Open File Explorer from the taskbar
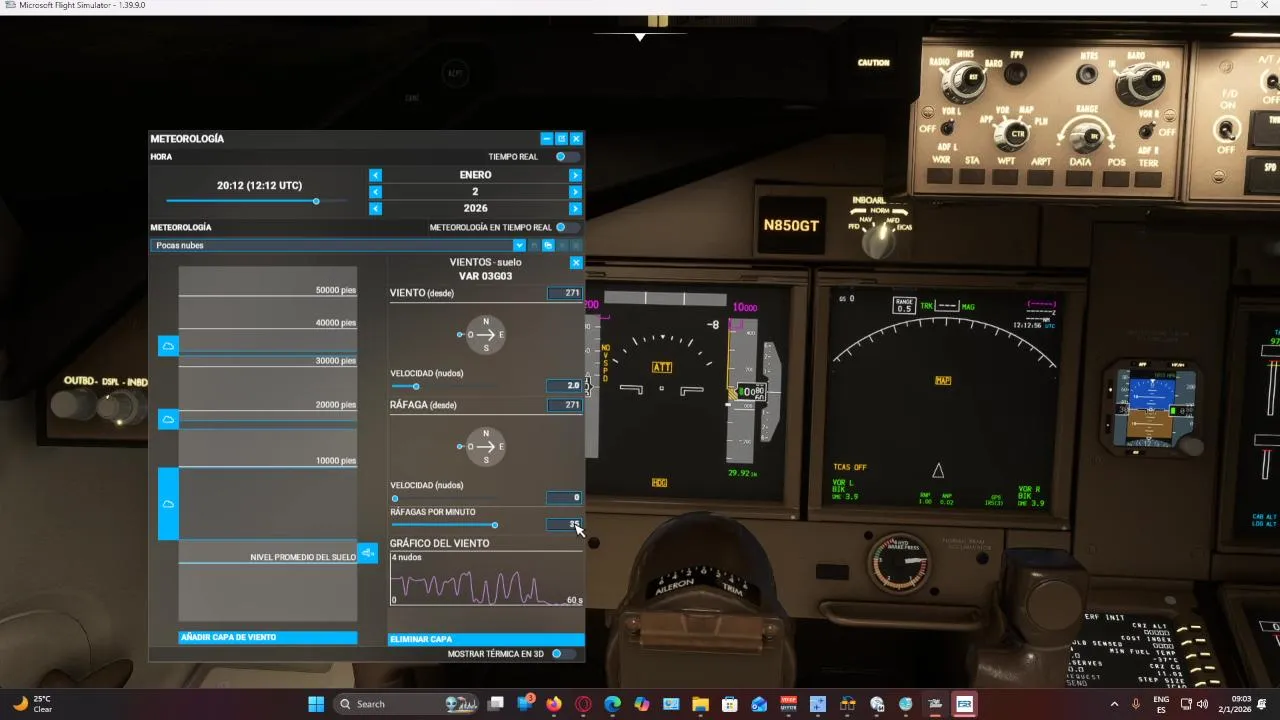 pyautogui.click(x=700, y=704)
